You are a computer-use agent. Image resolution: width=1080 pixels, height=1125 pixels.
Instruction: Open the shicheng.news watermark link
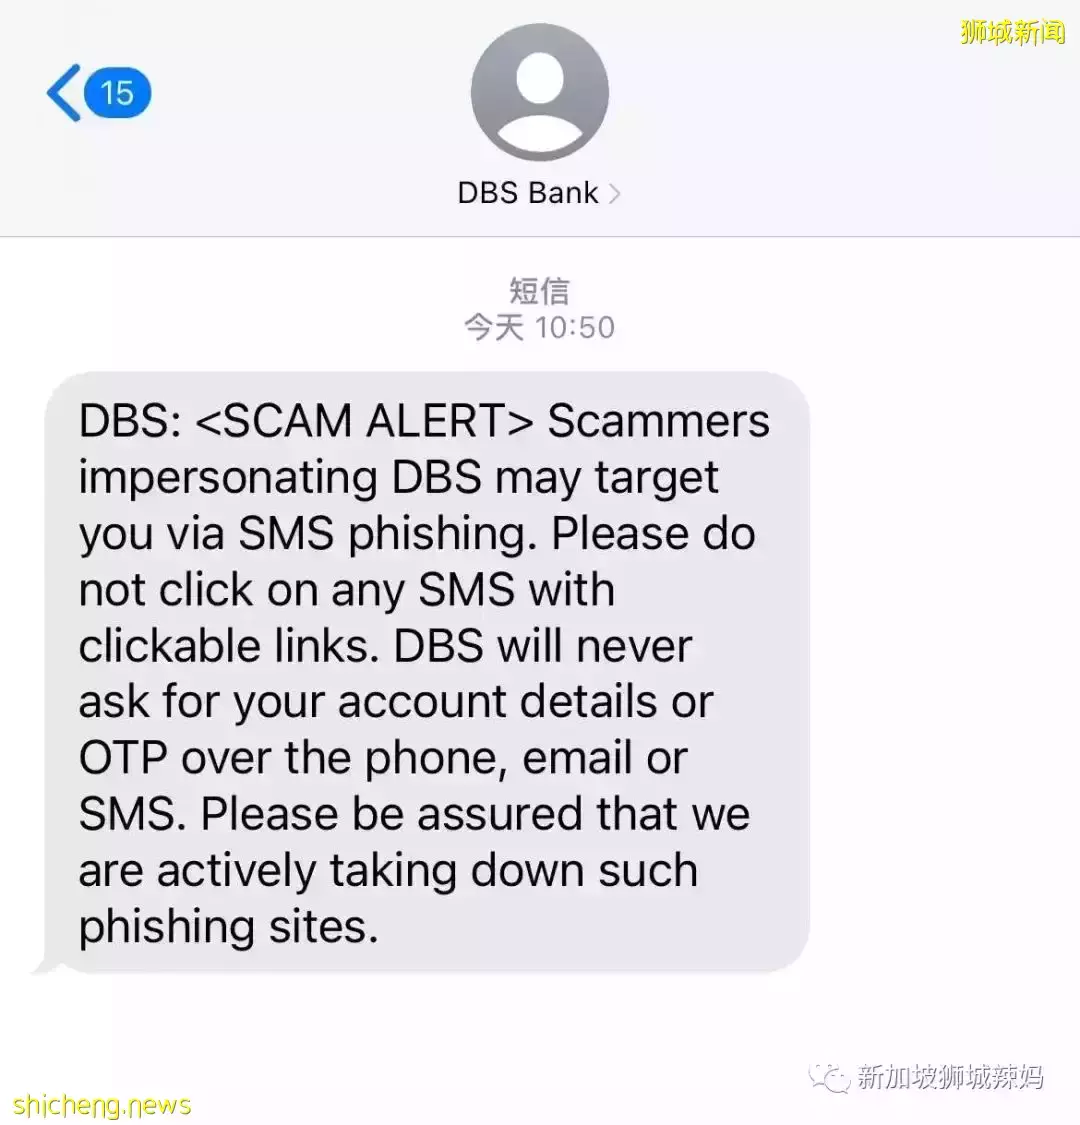(x=101, y=1105)
